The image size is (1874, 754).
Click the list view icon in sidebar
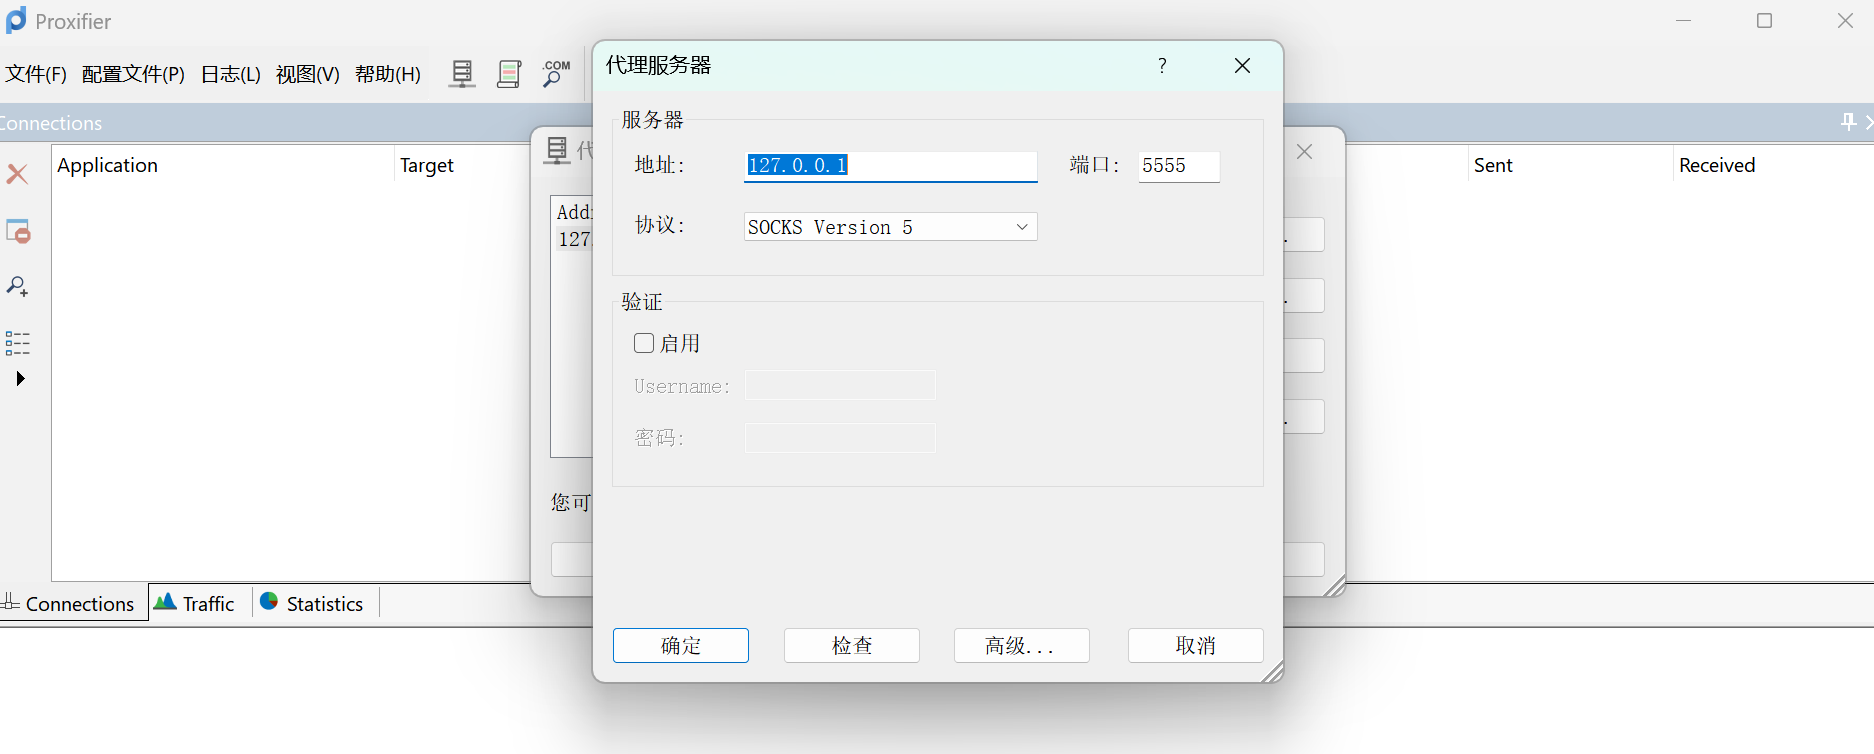18,343
